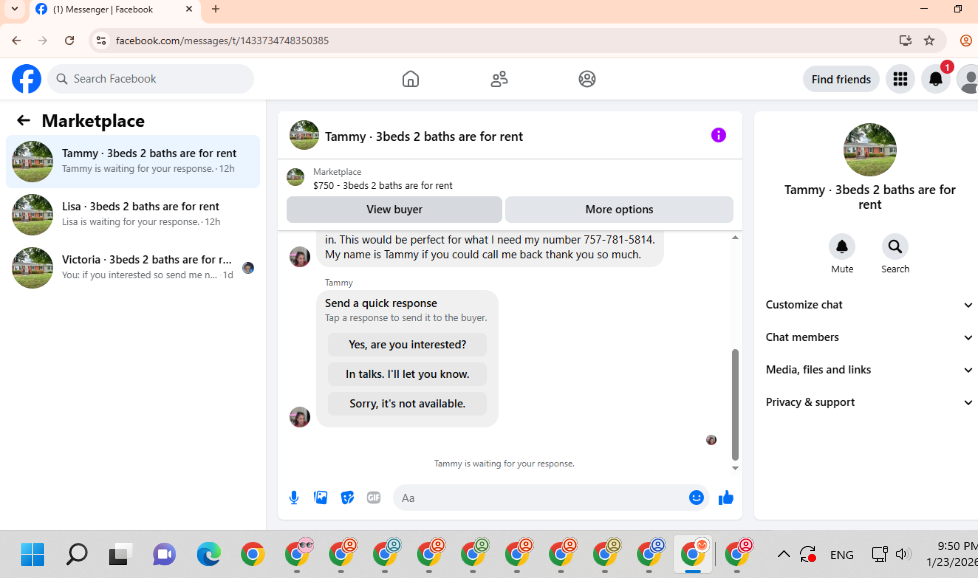Send "In talks. I'll let you know." response
The height and width of the screenshot is (578, 978).
(x=407, y=374)
